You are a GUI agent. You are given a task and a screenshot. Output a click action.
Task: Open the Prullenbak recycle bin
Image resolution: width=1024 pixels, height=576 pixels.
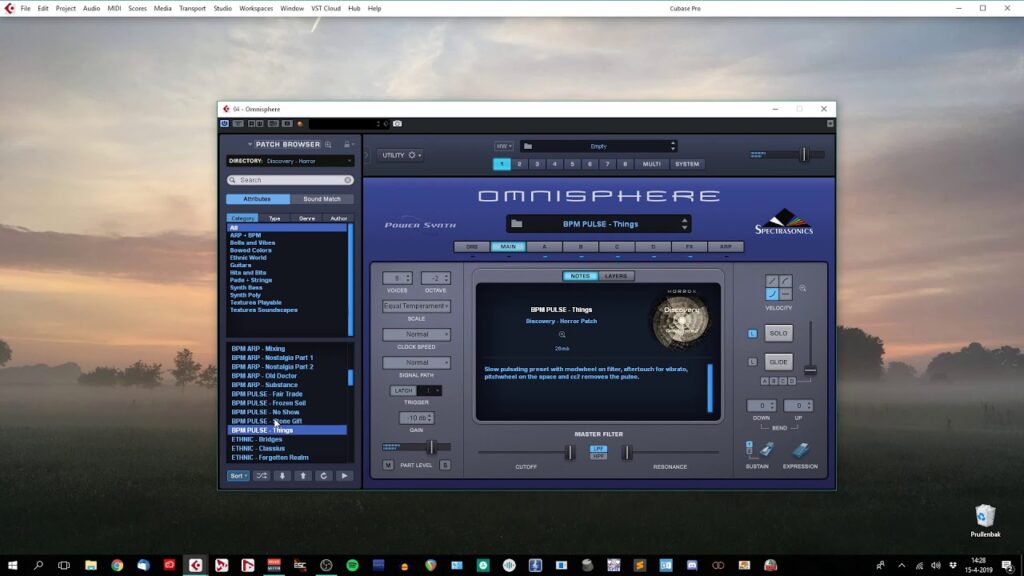coord(985,520)
